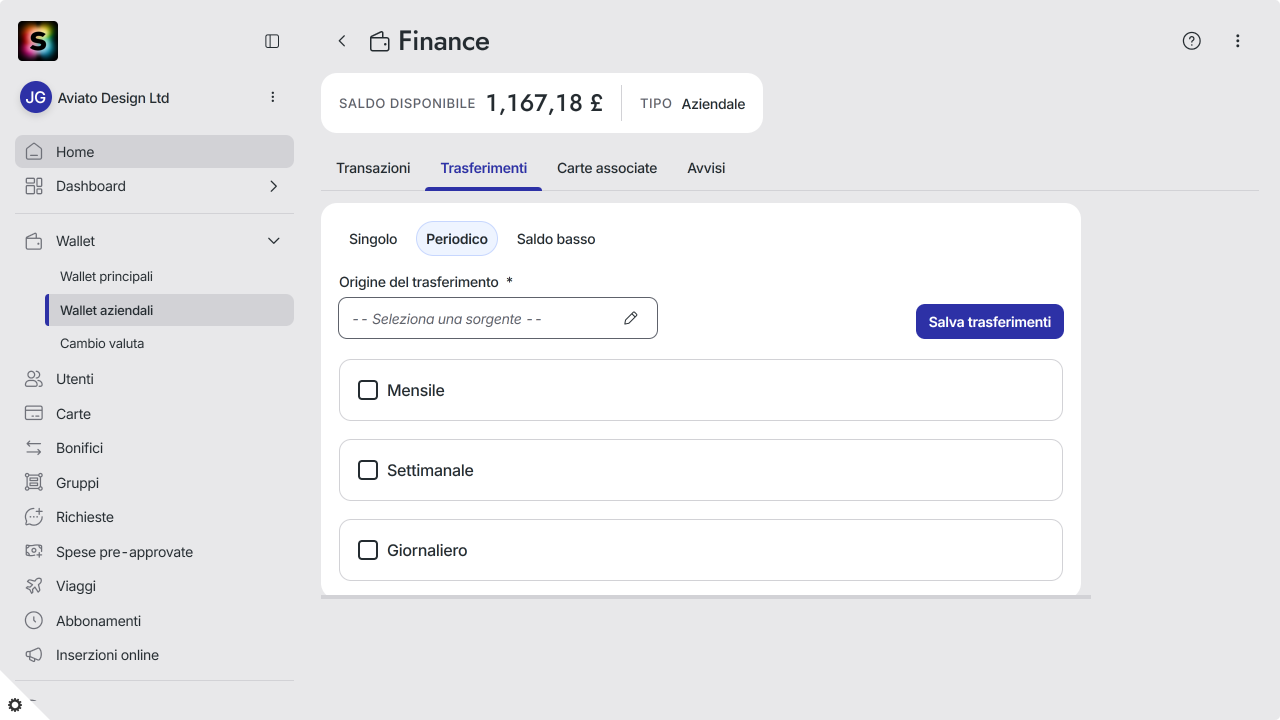Expand the Dashboard submenu chevron
The height and width of the screenshot is (720, 1280).
click(274, 186)
